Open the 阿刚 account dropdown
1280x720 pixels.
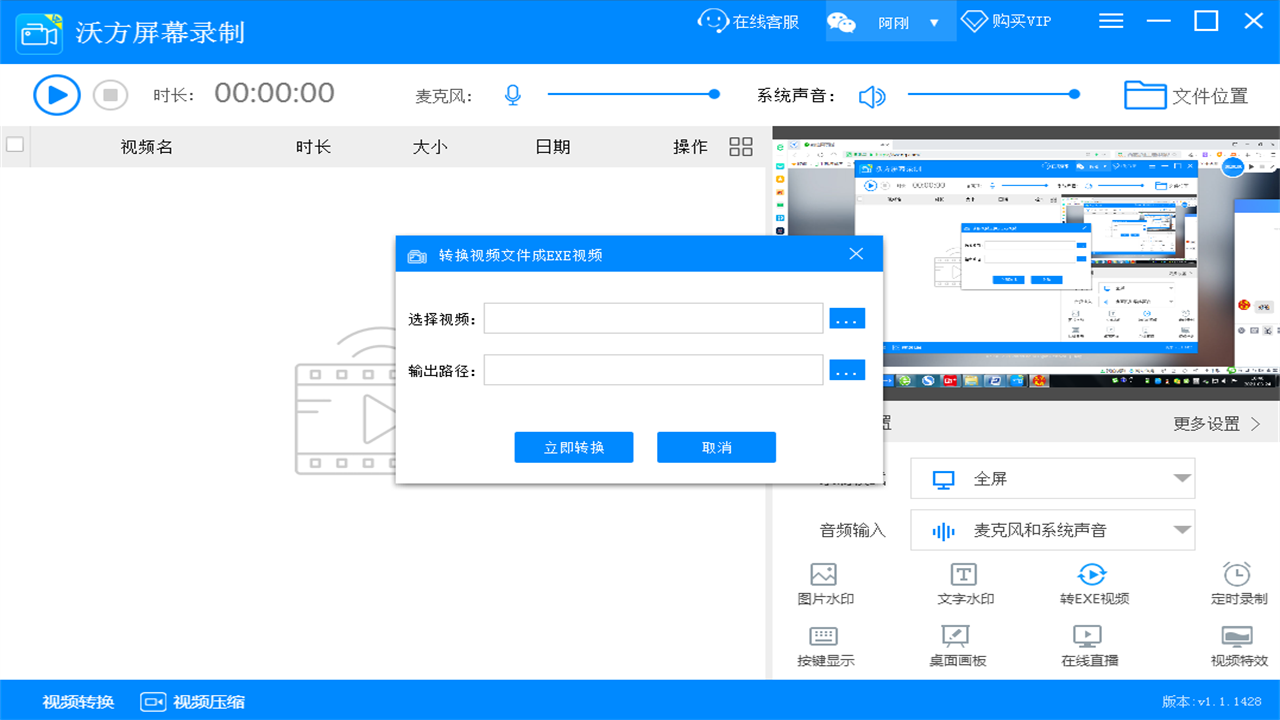click(x=889, y=20)
